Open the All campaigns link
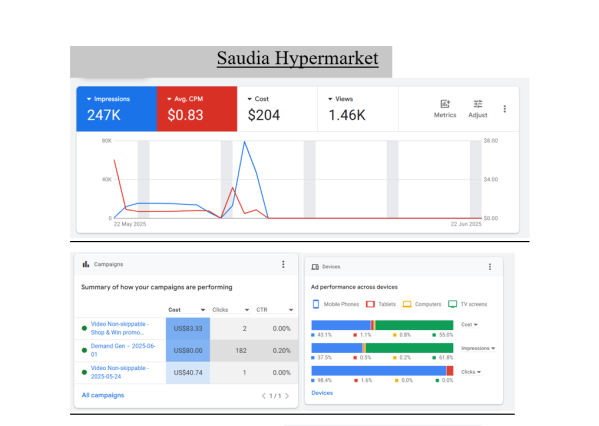This screenshot has width=599, height=426. (103, 395)
